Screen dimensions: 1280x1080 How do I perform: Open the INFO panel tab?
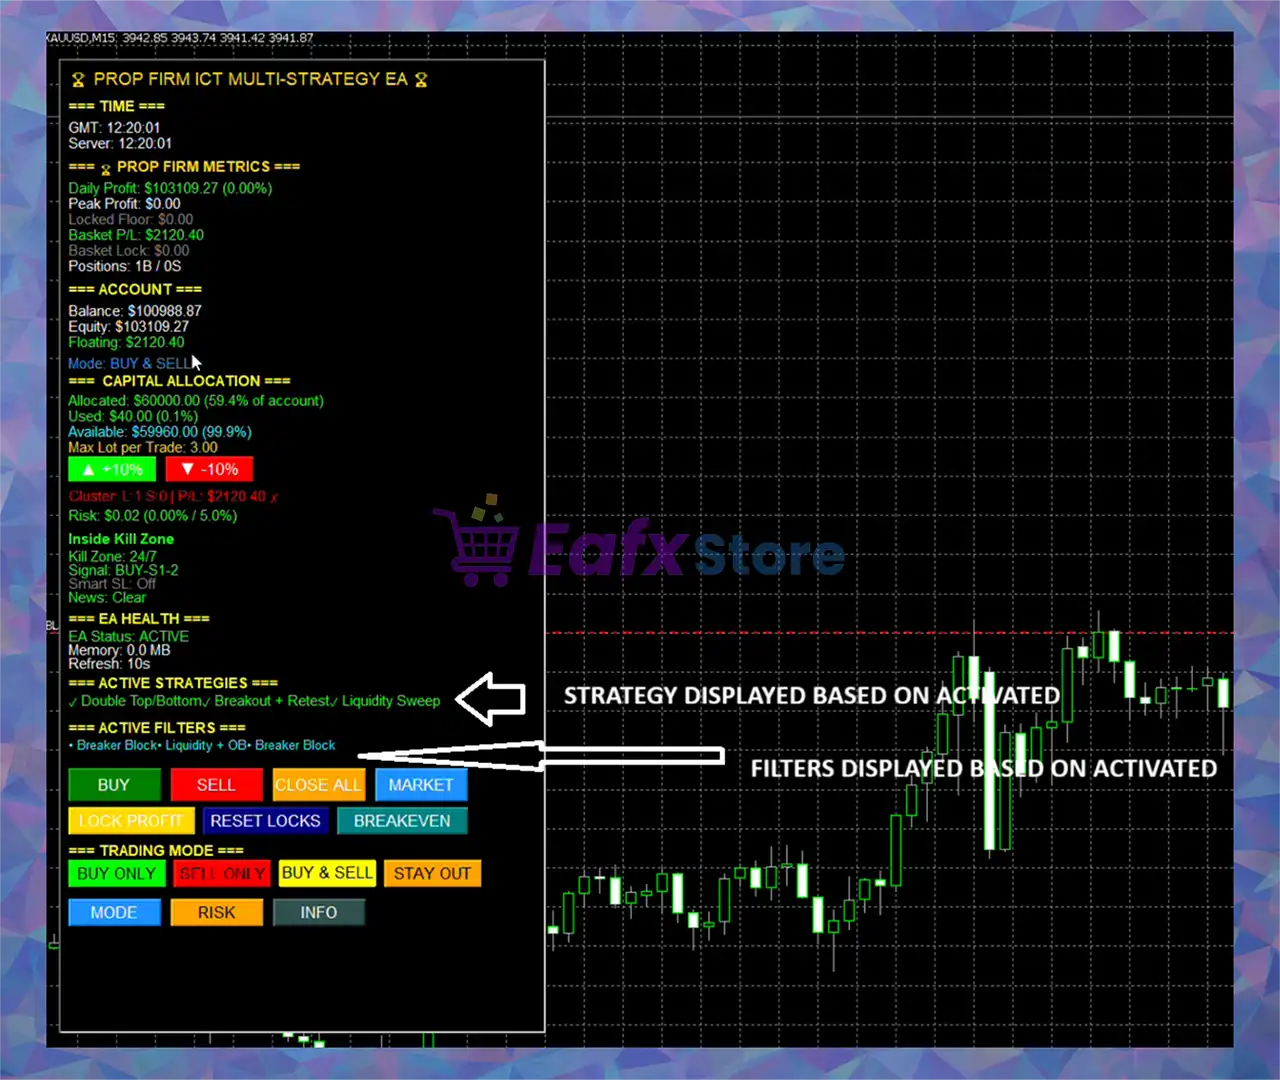318,912
